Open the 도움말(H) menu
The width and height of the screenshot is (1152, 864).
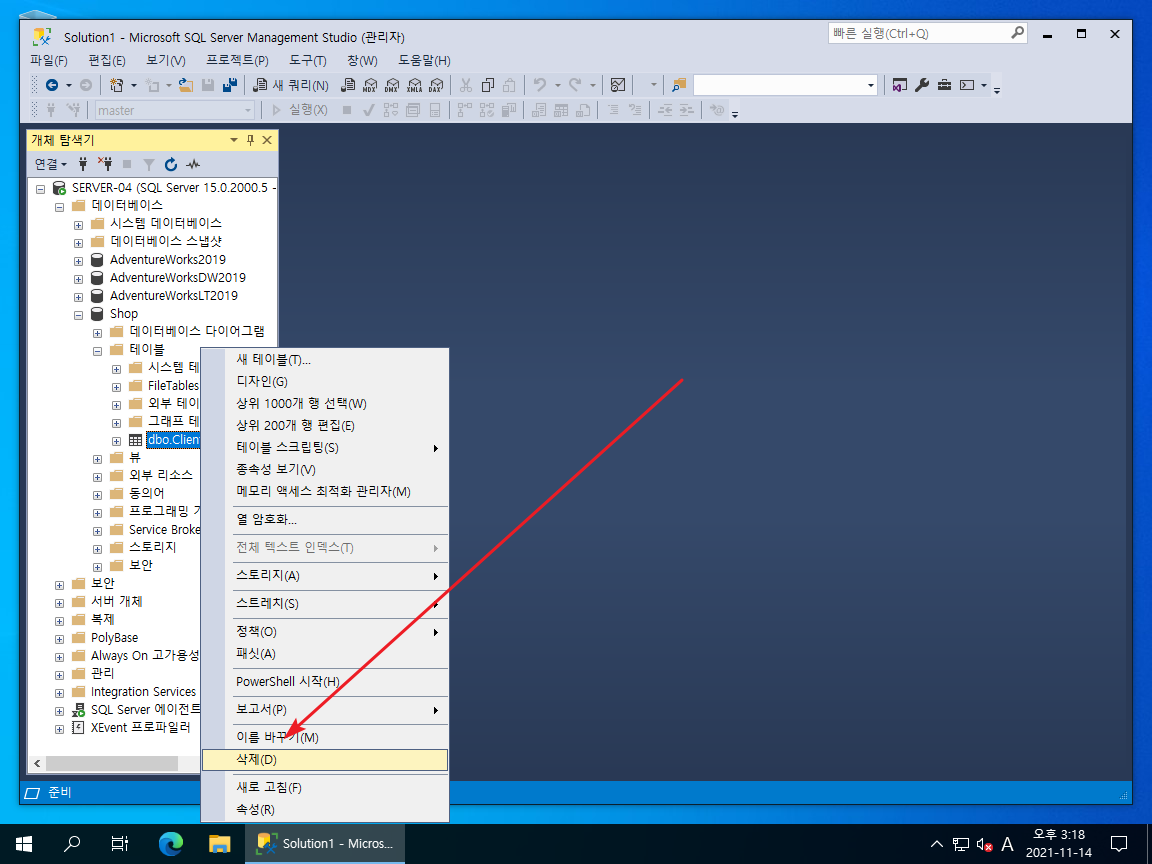(424, 60)
